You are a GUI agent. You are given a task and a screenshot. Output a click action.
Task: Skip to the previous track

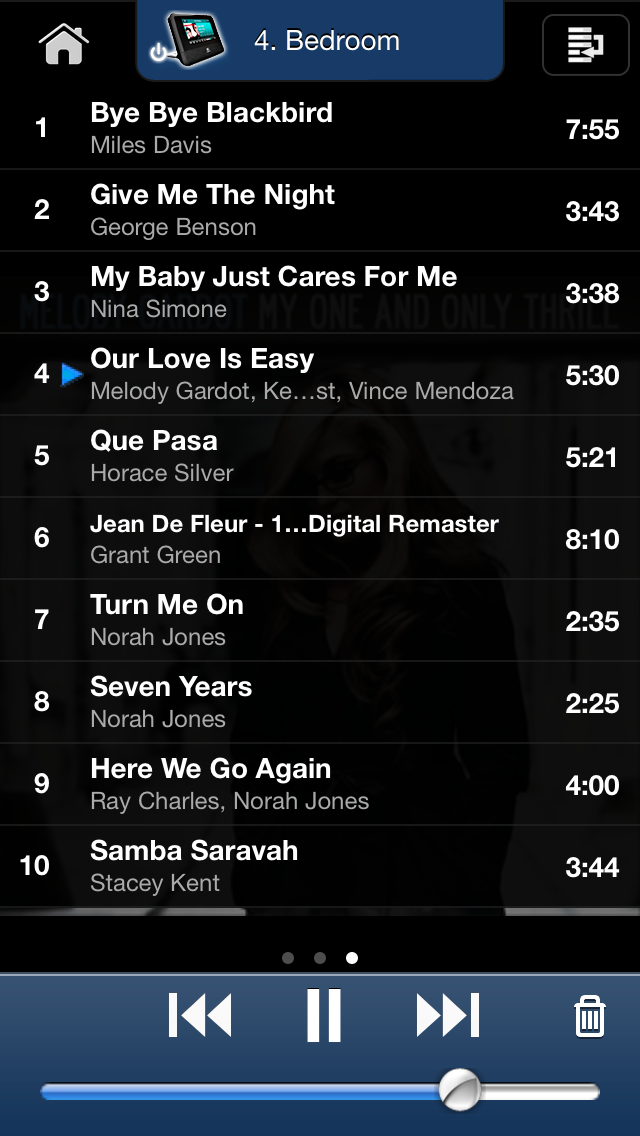point(200,1015)
